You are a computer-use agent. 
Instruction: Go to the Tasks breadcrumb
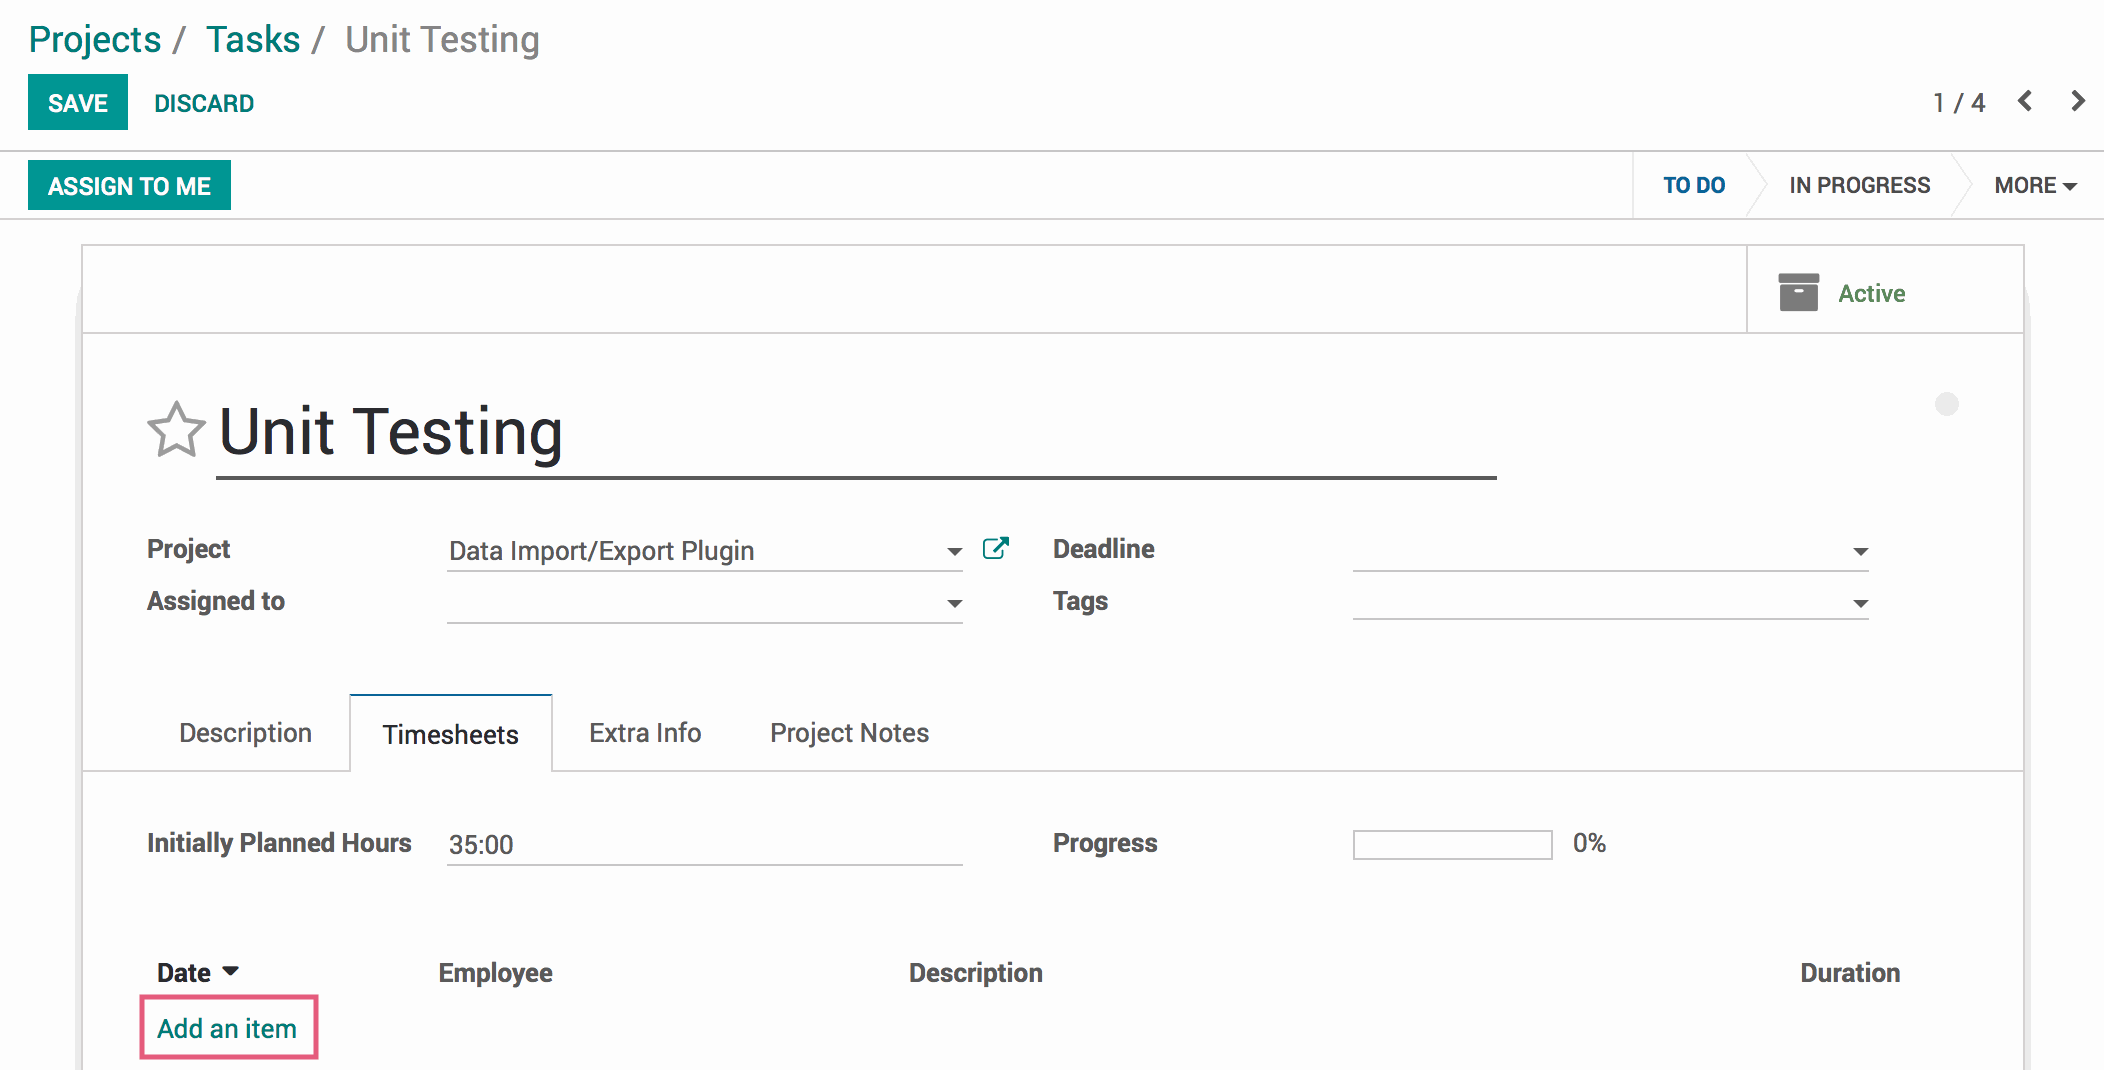tap(253, 40)
